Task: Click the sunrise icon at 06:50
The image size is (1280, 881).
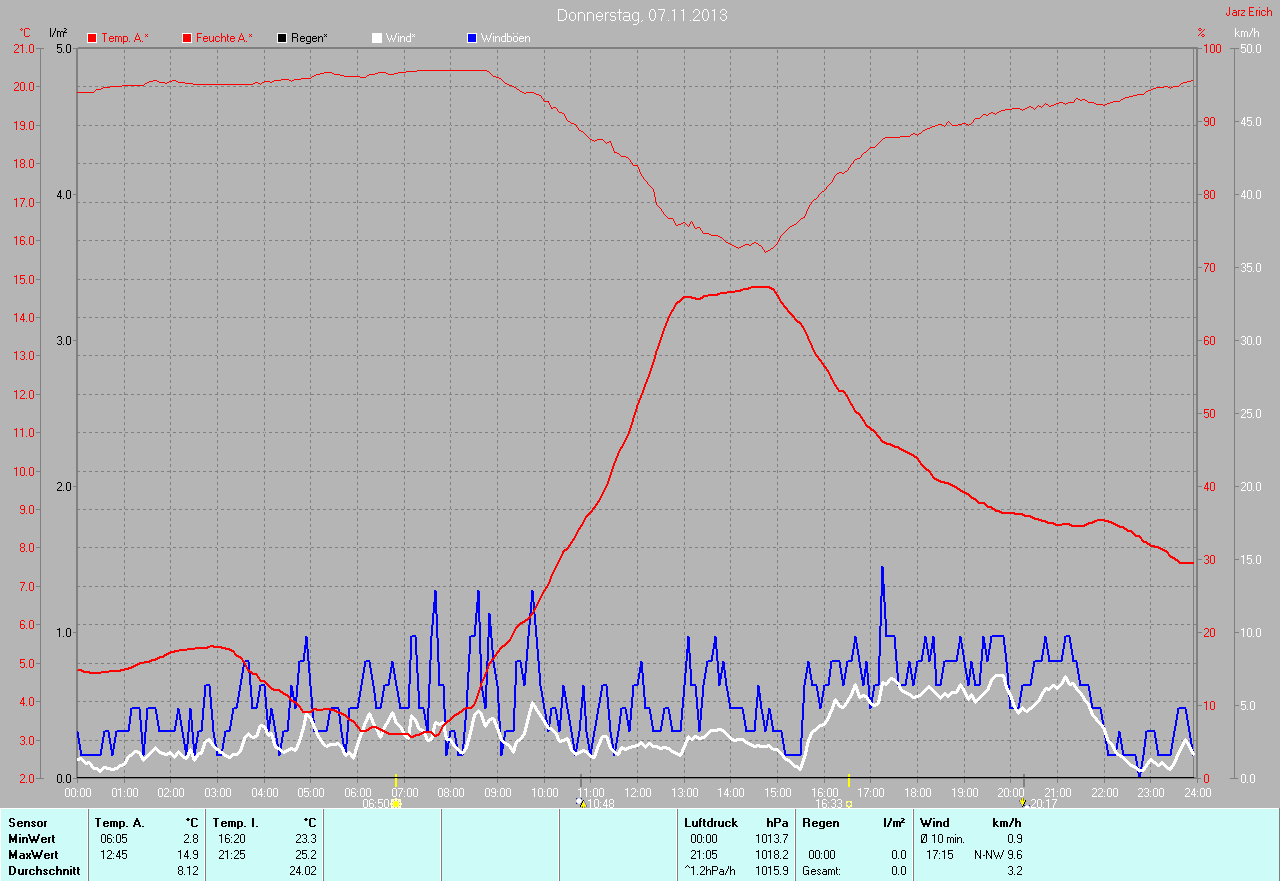Action: coord(397,803)
